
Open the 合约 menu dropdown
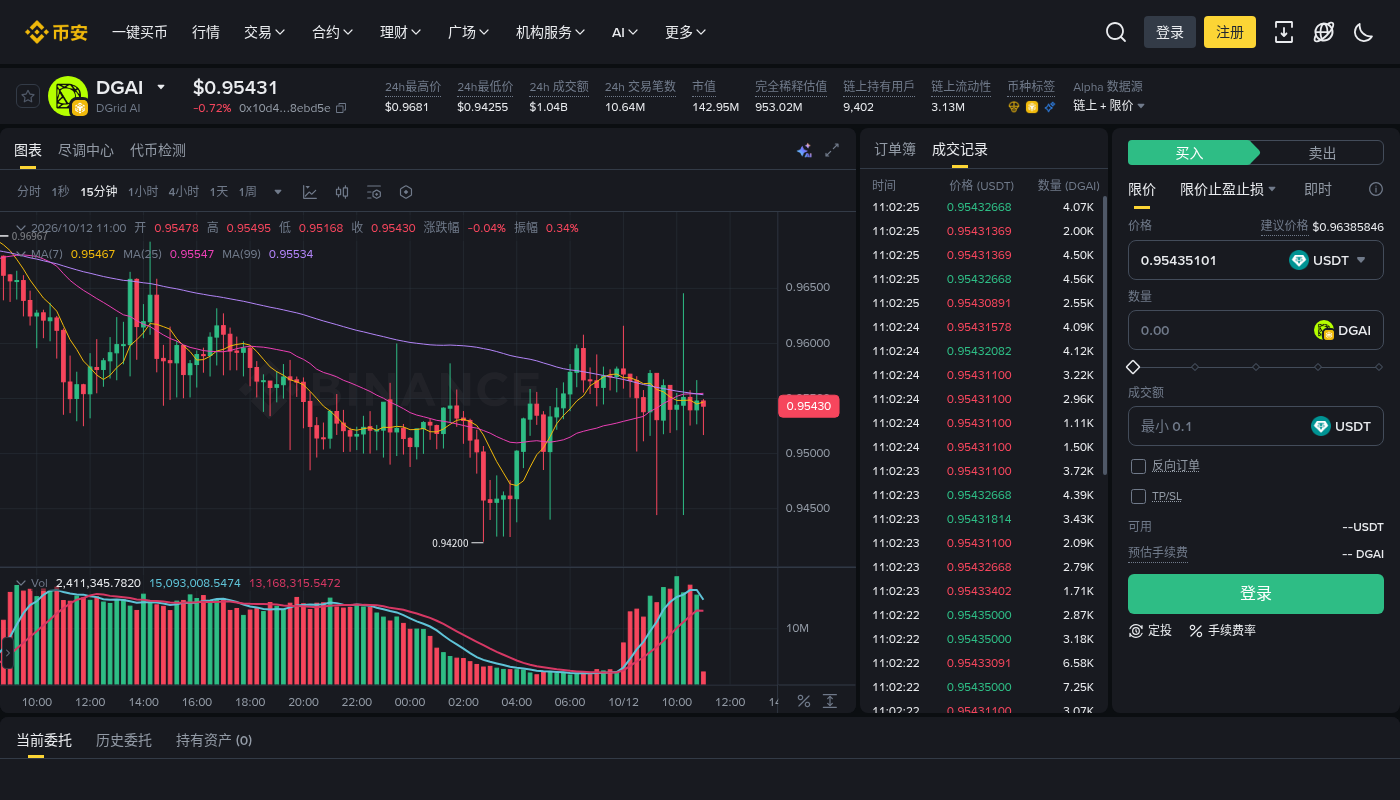click(x=332, y=32)
